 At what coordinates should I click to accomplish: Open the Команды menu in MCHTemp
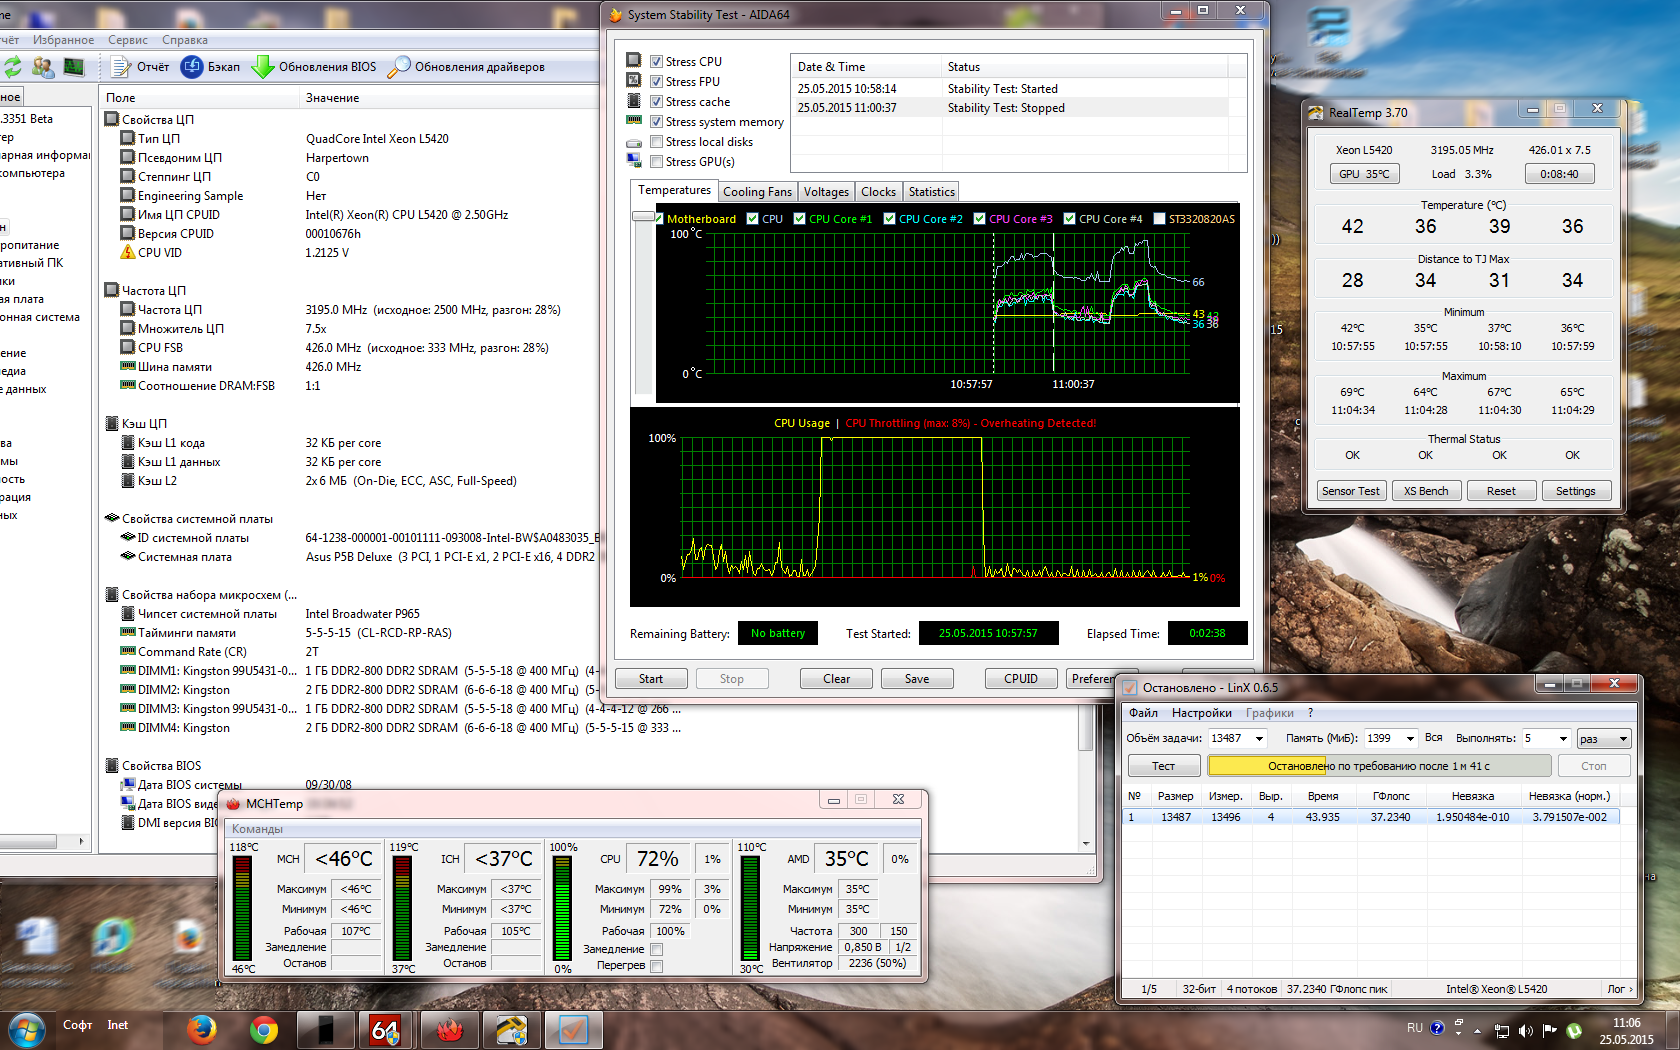[x=257, y=829]
